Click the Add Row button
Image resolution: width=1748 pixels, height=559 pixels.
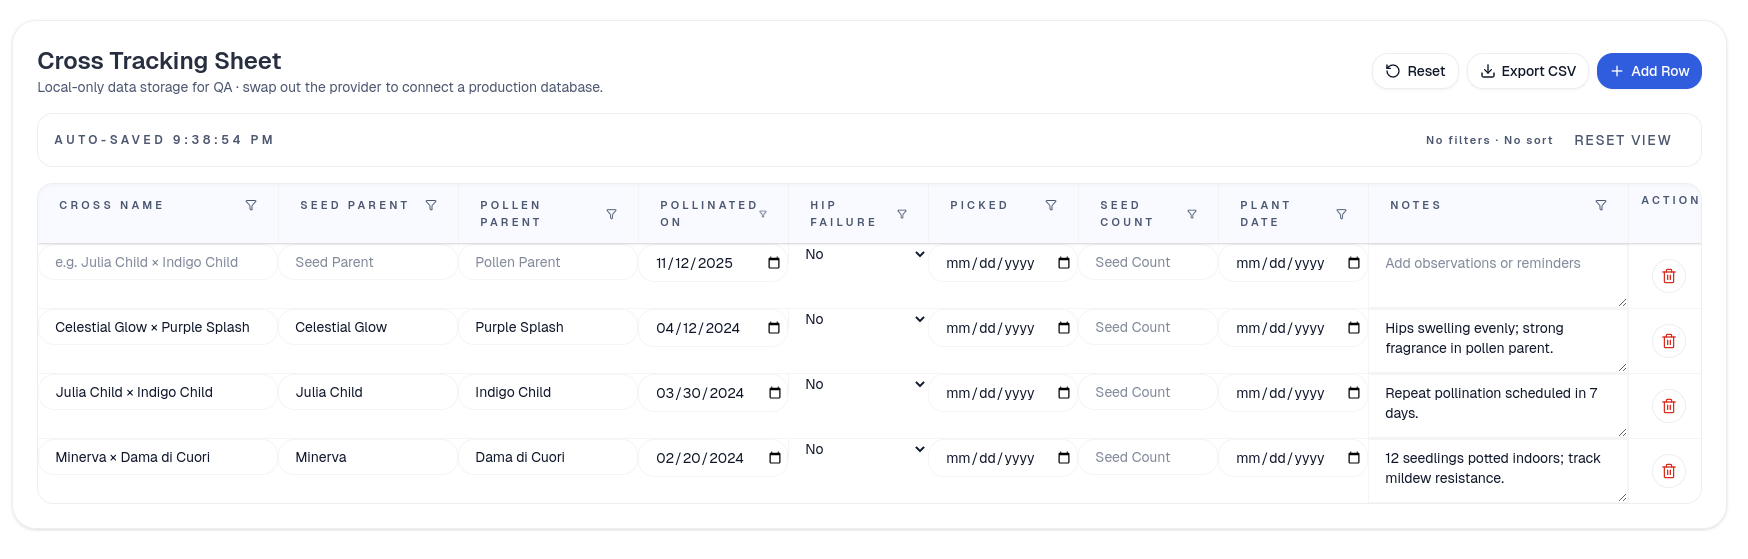tap(1648, 71)
